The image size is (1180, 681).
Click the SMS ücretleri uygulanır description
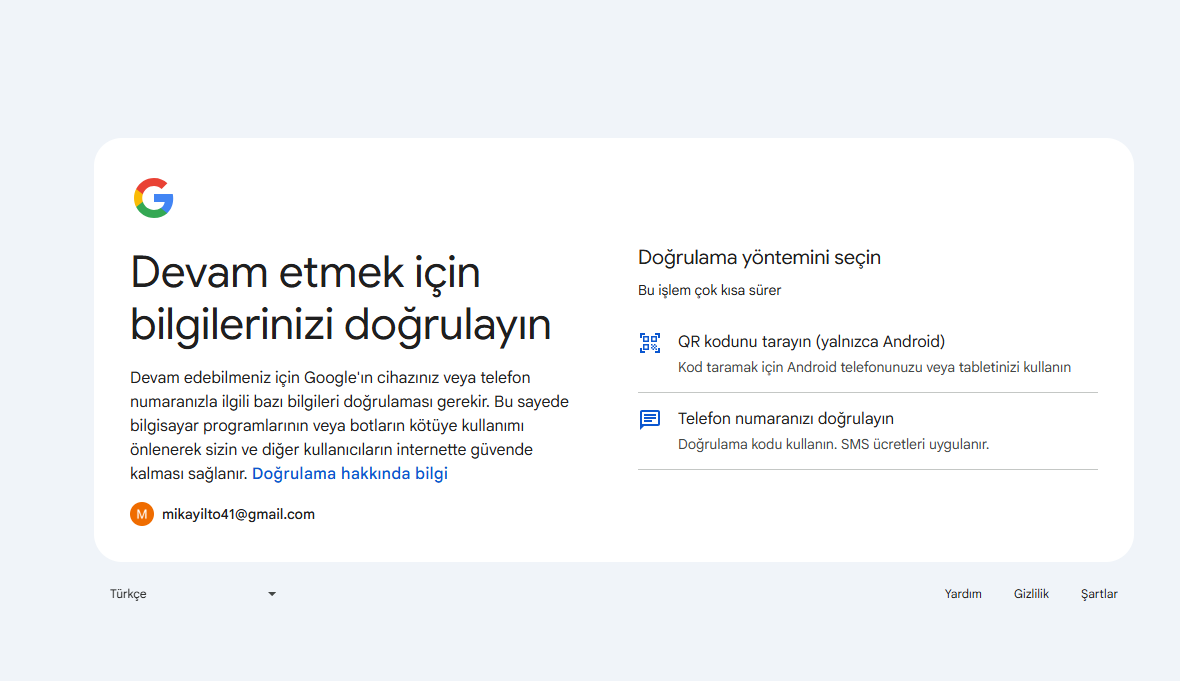pos(833,444)
